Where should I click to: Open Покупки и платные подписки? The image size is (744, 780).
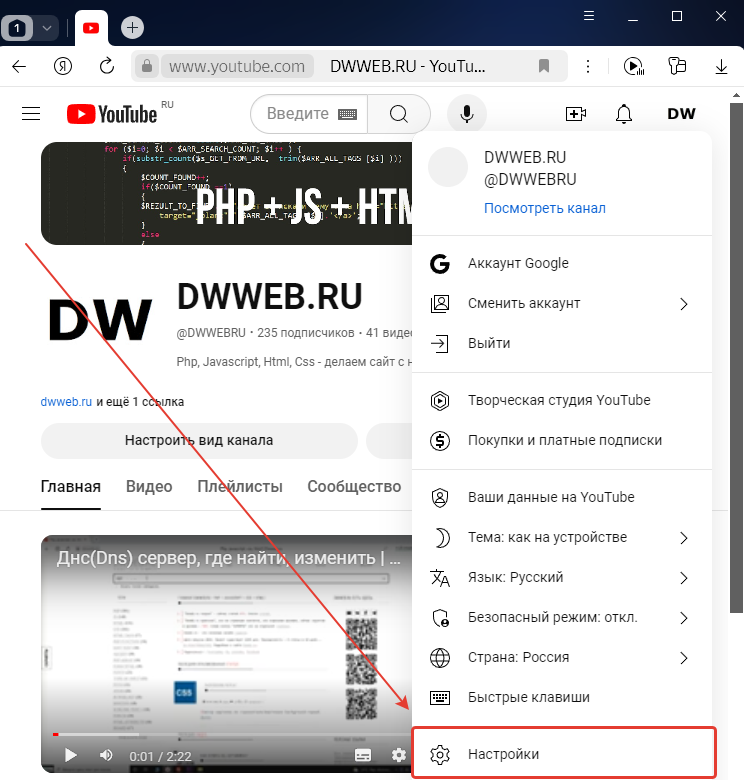click(x=562, y=441)
